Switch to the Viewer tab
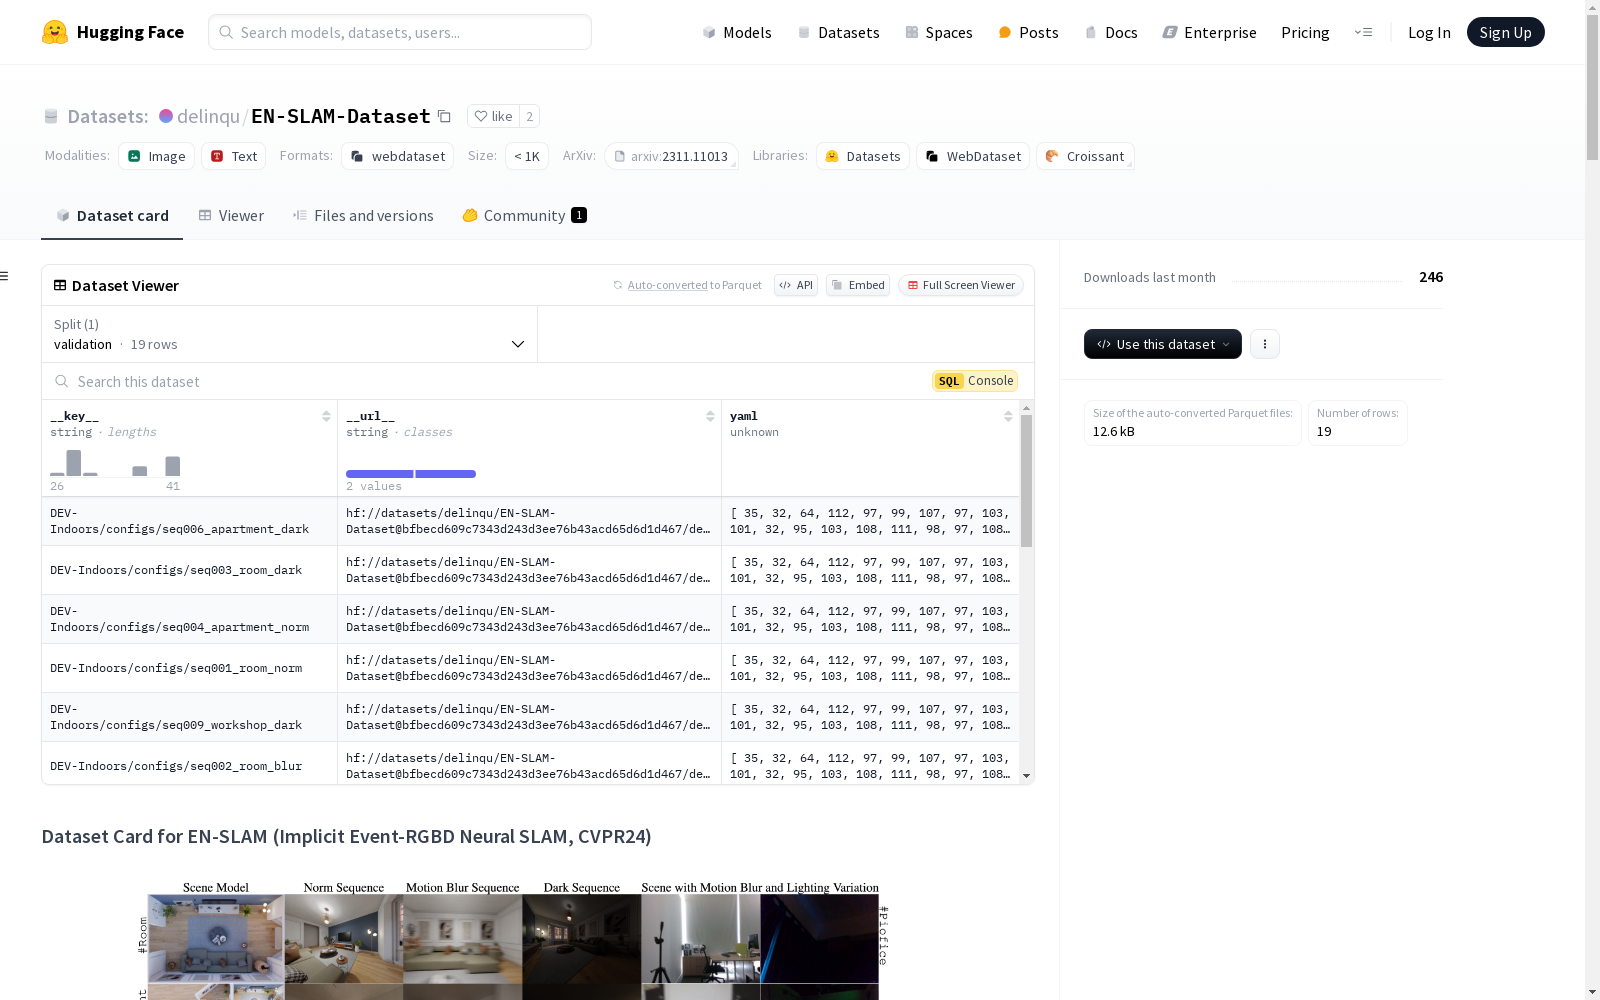 pos(231,216)
